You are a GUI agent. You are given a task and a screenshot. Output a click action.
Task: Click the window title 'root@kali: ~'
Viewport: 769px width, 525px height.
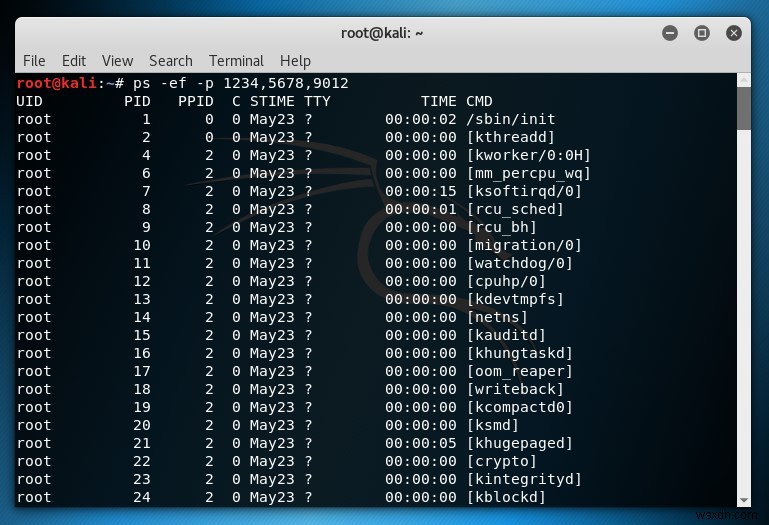(x=382, y=33)
